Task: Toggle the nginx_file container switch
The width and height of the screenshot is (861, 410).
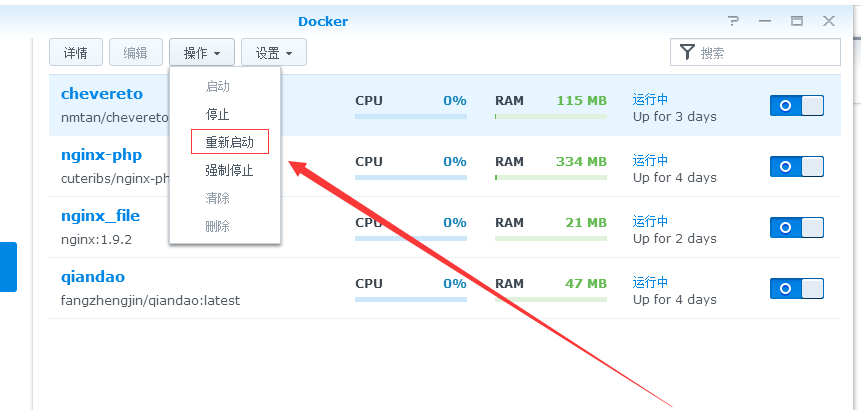Action: coord(797,227)
